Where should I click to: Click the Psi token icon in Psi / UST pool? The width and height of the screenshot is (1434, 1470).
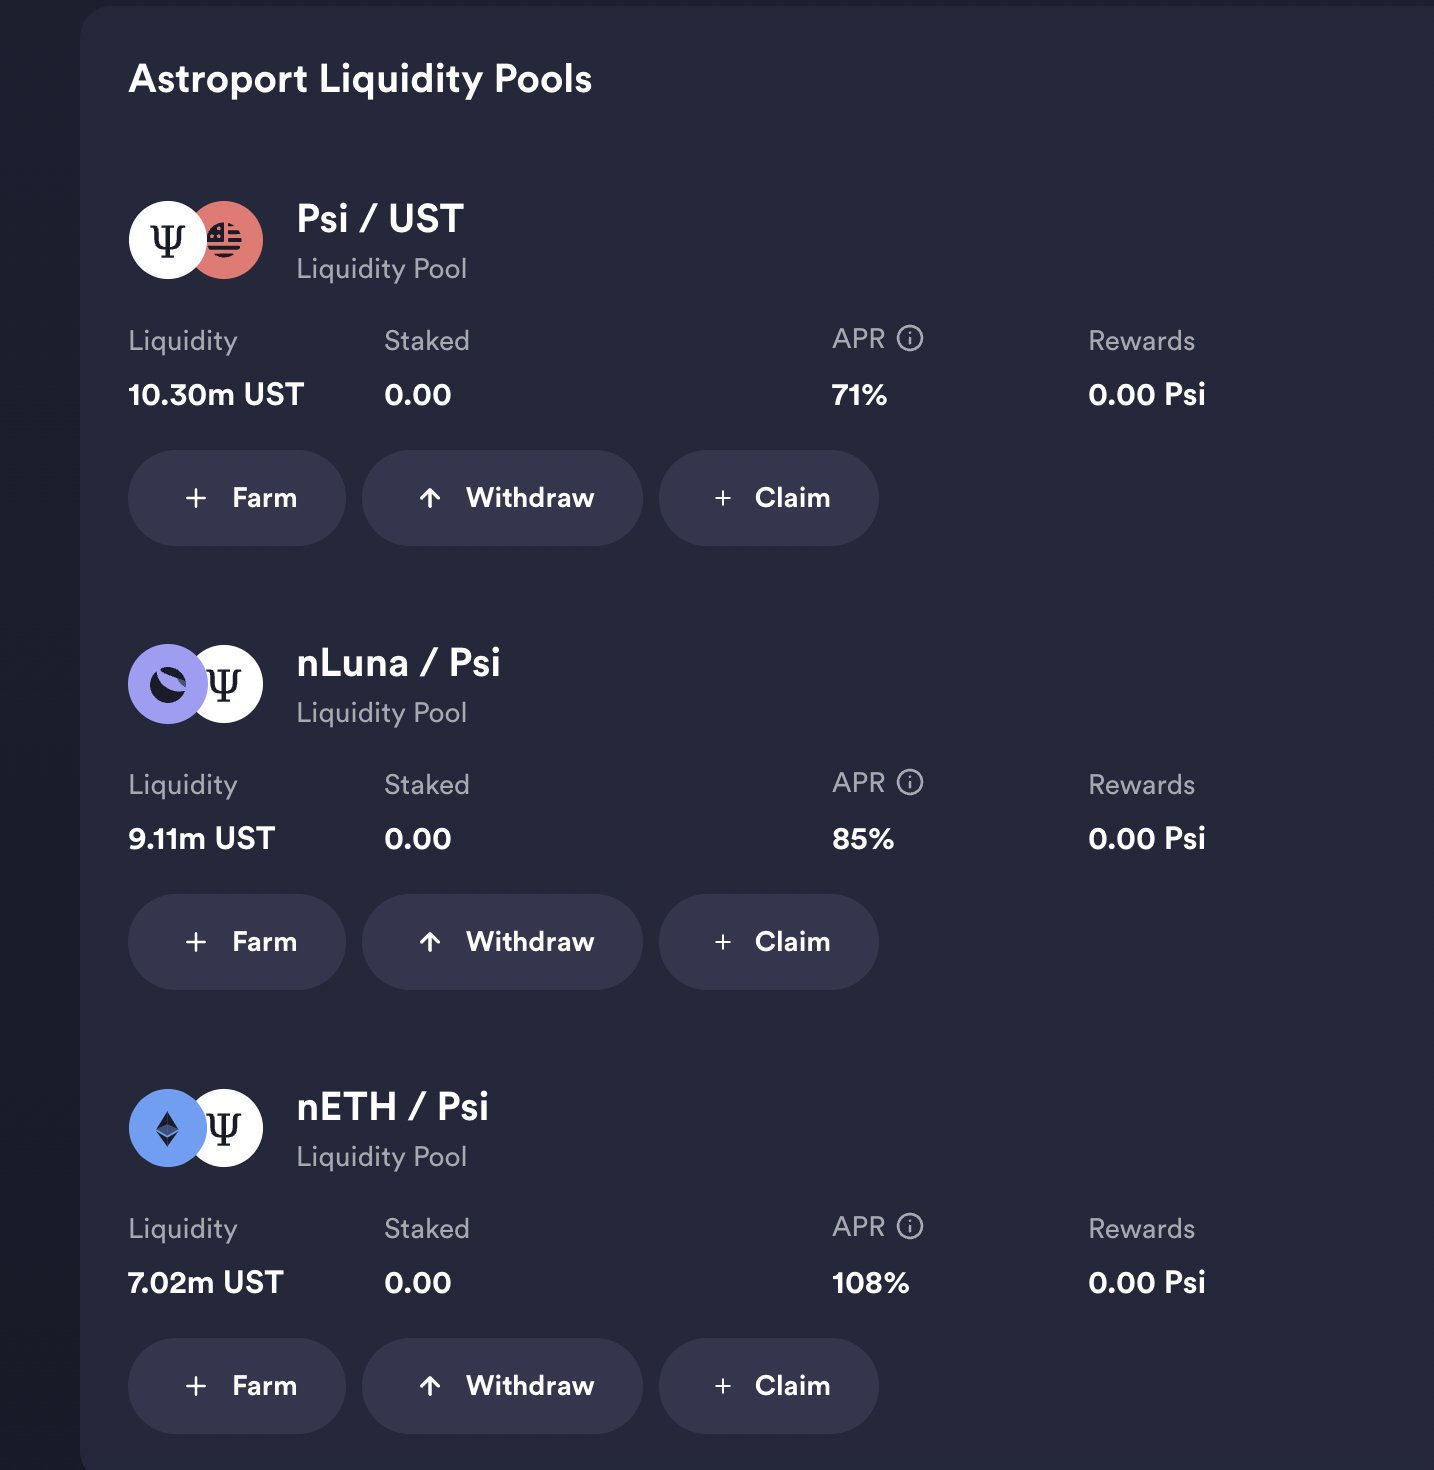[x=166, y=240]
